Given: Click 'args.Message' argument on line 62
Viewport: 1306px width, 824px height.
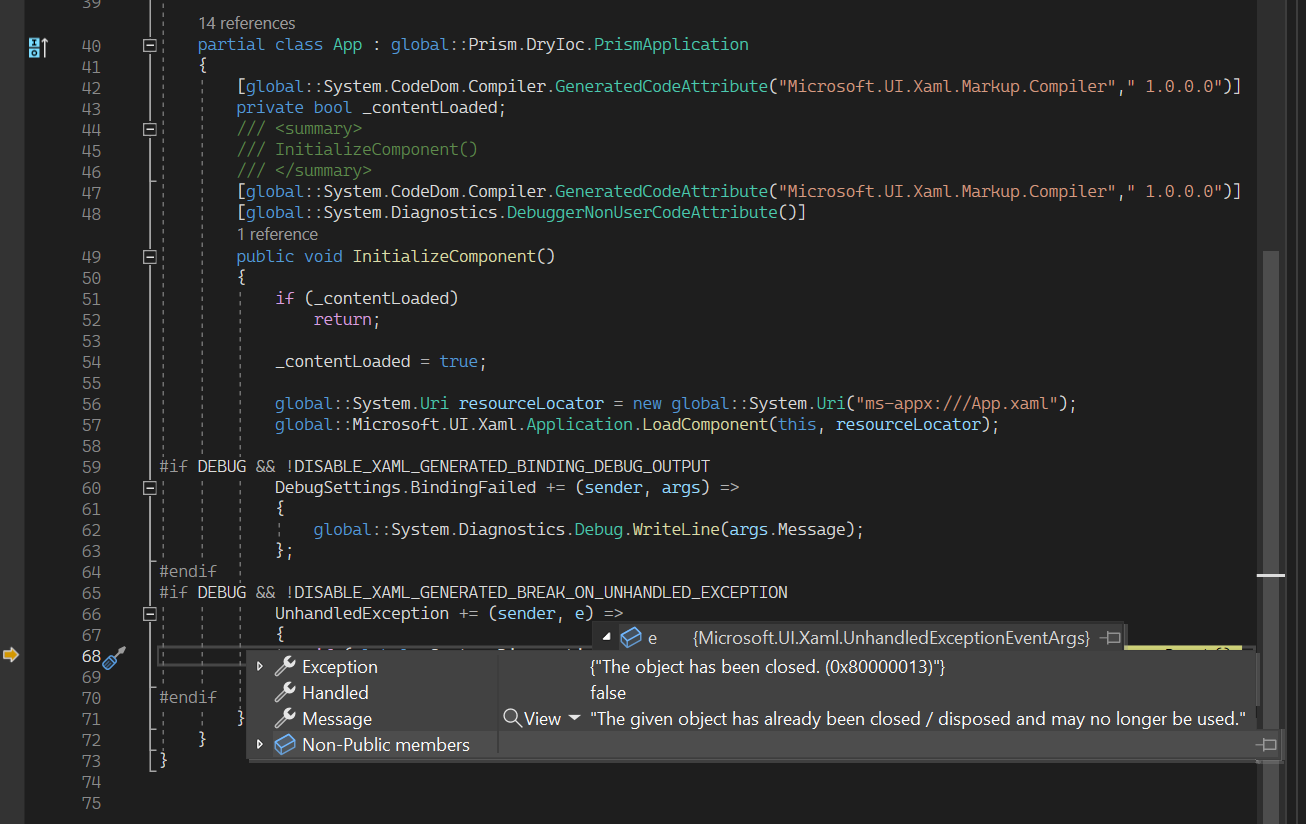Looking at the screenshot, I should click(x=787, y=530).
